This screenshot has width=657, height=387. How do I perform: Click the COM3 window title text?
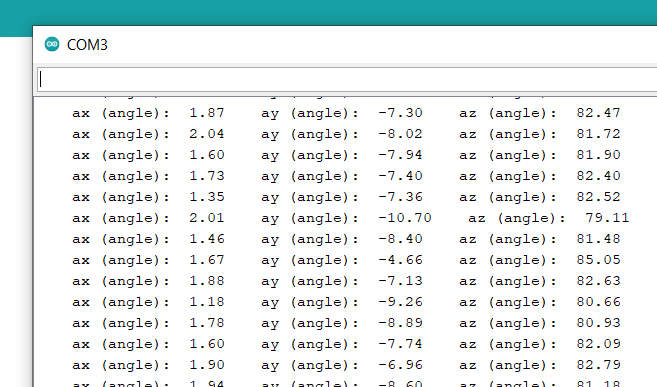tap(87, 45)
